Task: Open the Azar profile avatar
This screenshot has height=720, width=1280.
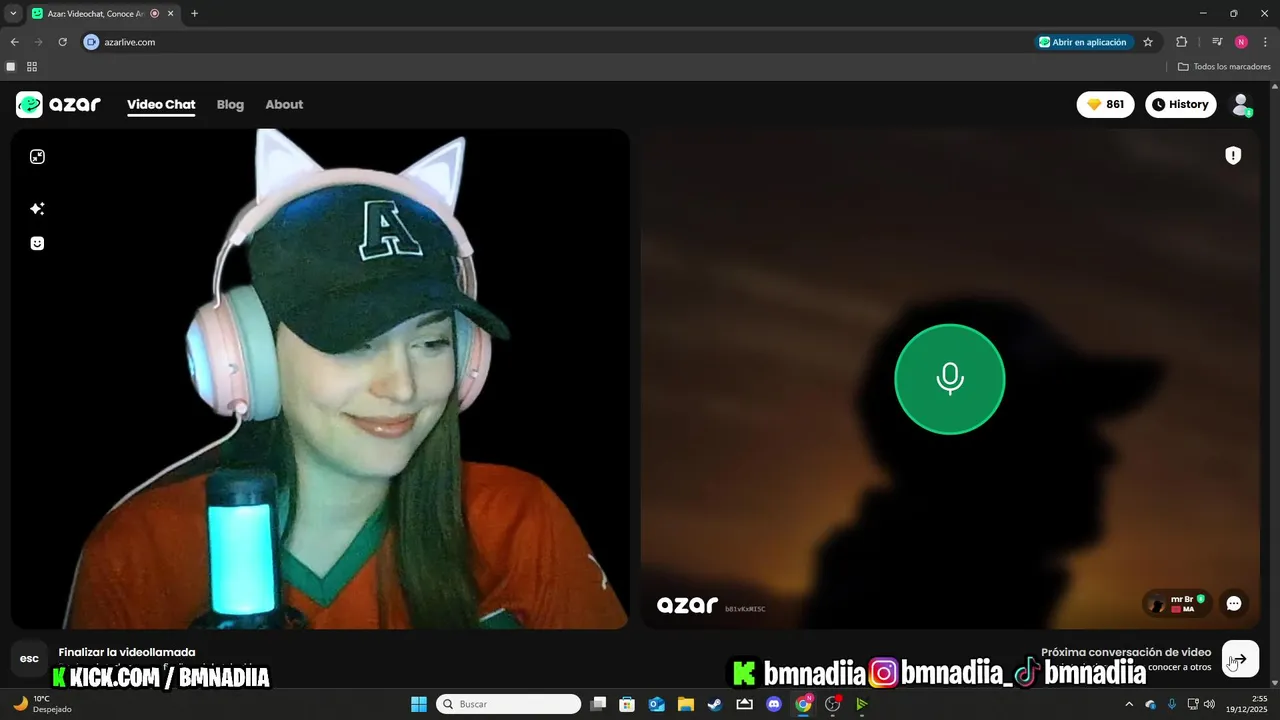Action: pyautogui.click(x=1241, y=104)
